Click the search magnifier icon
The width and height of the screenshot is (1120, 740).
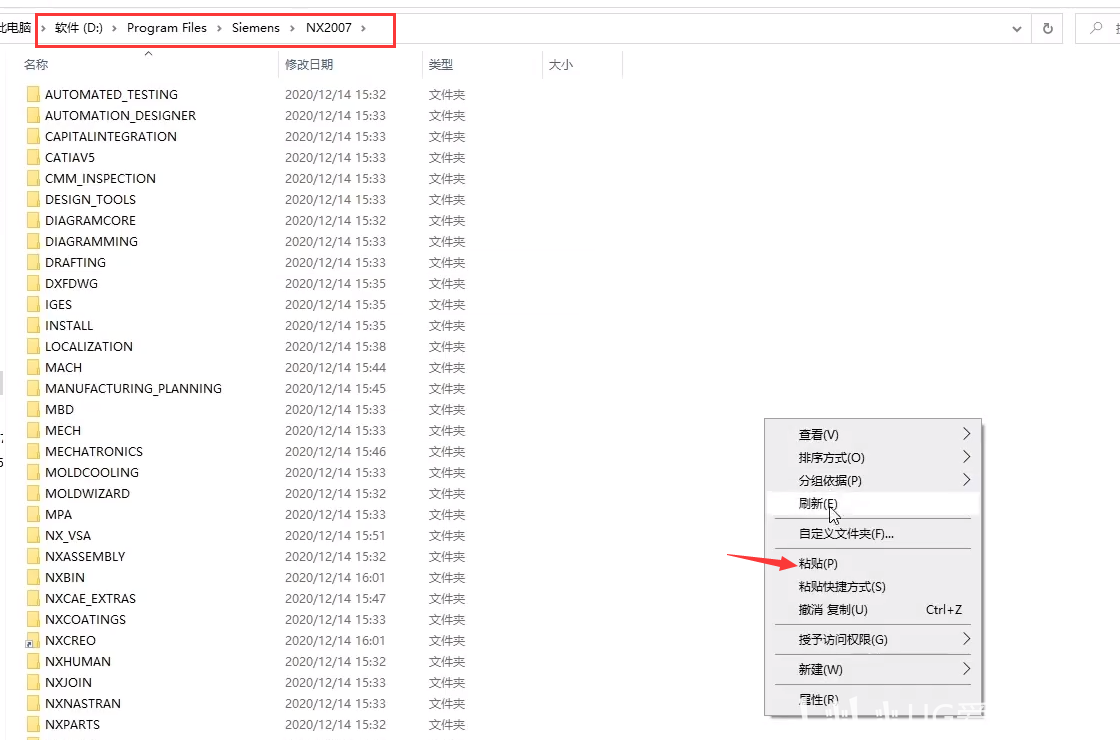coord(1096,29)
